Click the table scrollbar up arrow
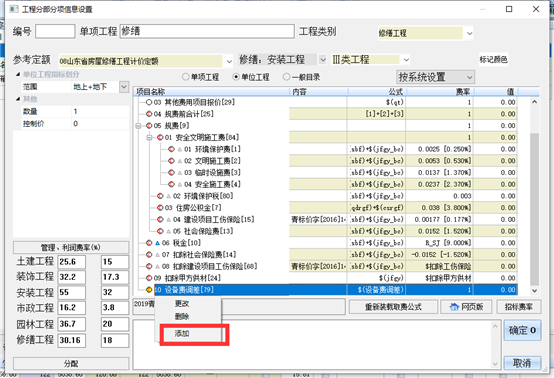554x378 pixels. [534, 102]
